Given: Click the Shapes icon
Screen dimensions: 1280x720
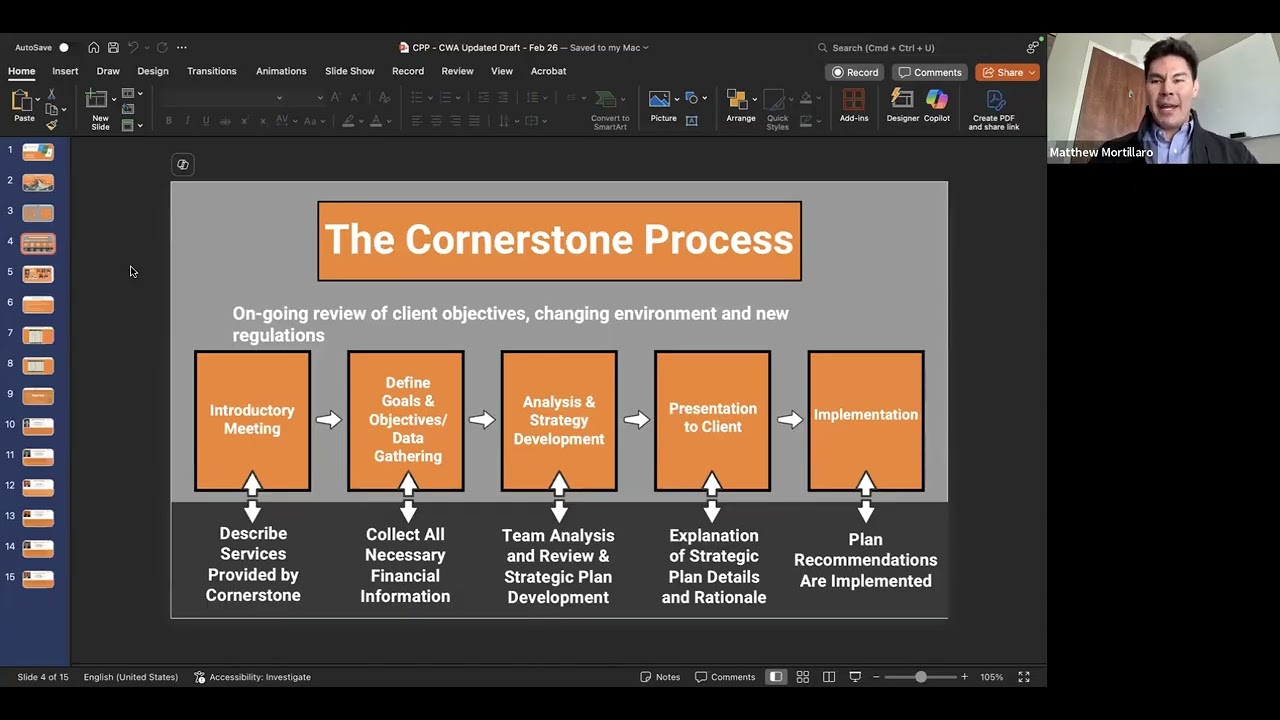Looking at the screenshot, I should point(691,98).
